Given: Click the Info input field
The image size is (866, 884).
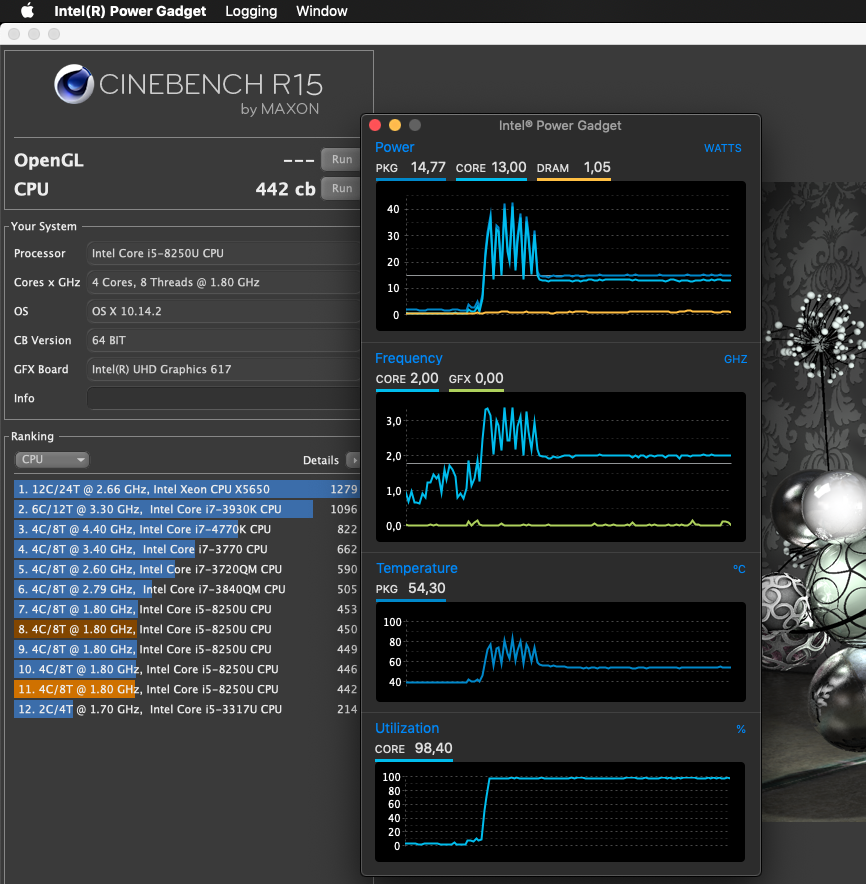Looking at the screenshot, I should 223,398.
